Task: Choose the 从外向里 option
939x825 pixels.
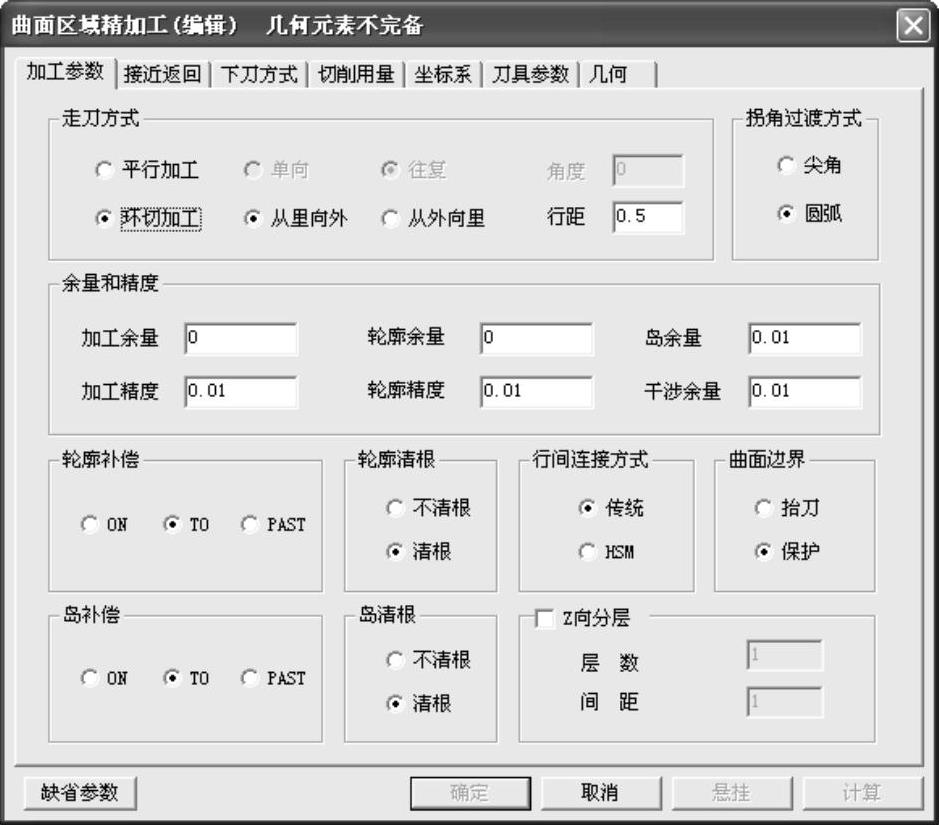Action: click(x=391, y=220)
